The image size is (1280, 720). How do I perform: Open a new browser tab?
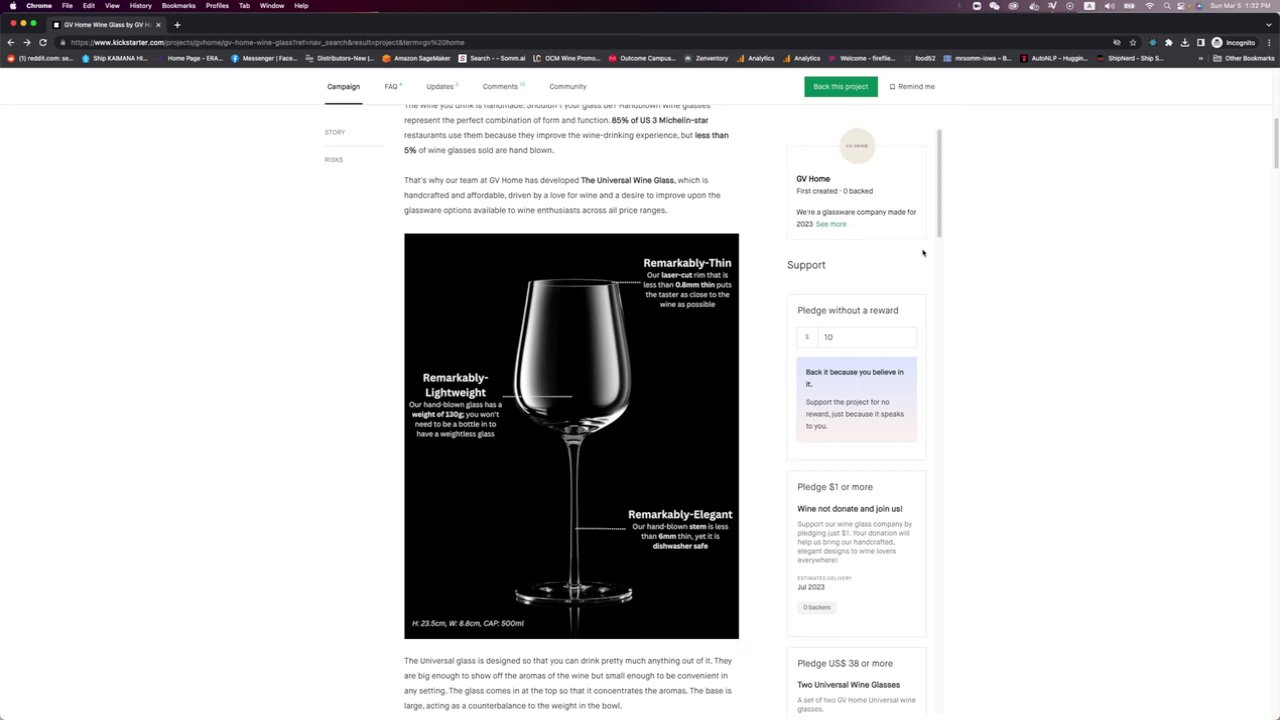click(x=177, y=24)
